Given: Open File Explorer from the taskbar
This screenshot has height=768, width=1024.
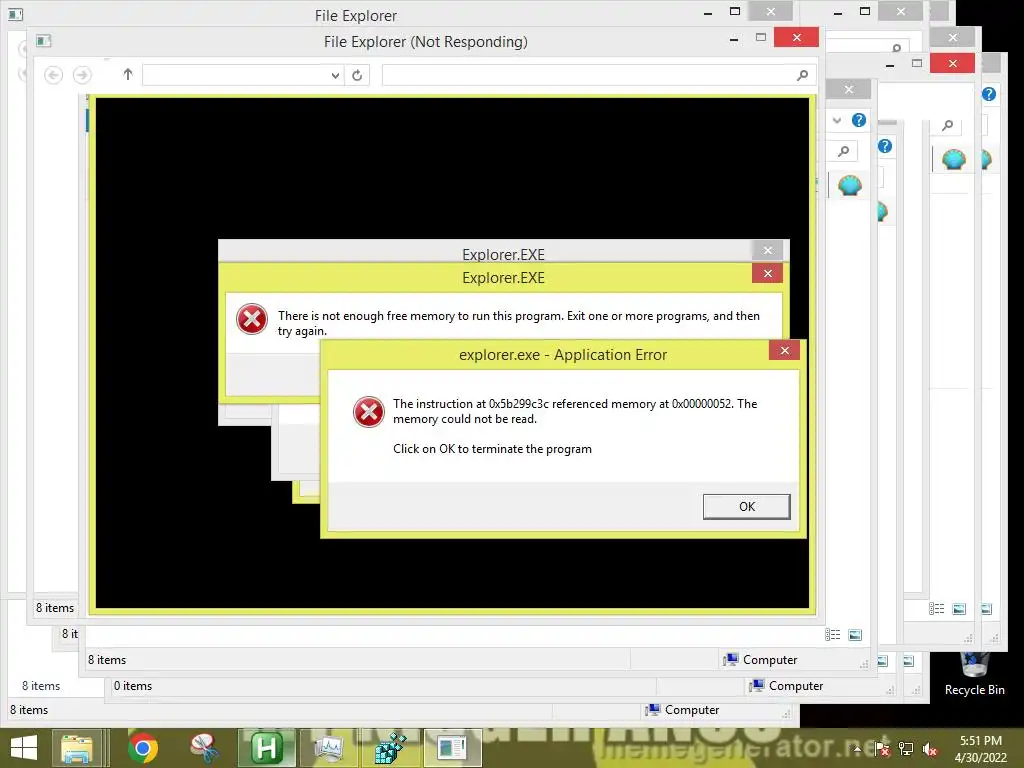Looking at the screenshot, I should click(77, 748).
